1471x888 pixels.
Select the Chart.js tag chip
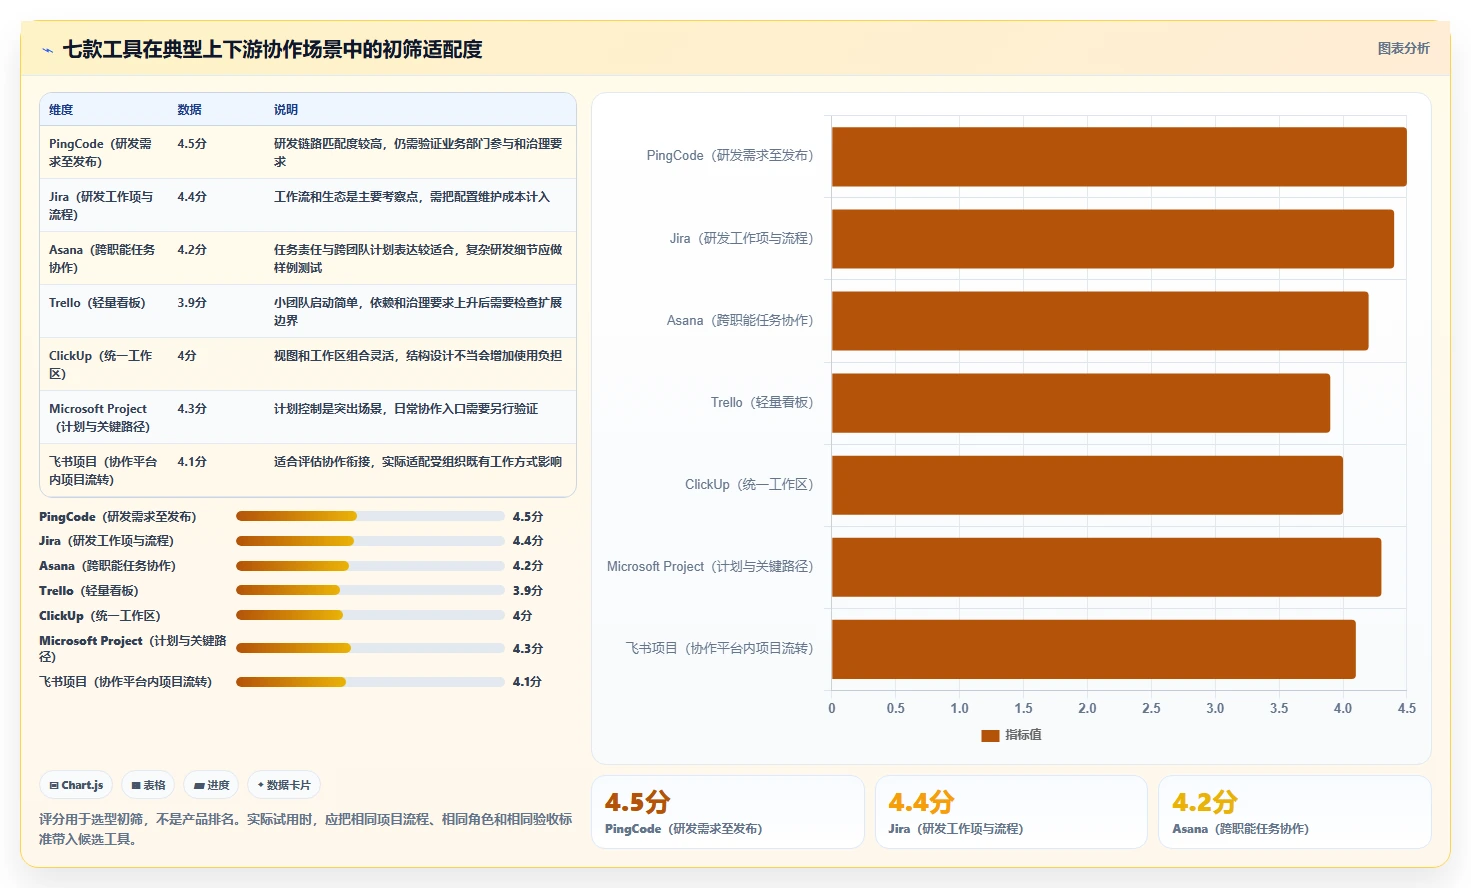76,785
